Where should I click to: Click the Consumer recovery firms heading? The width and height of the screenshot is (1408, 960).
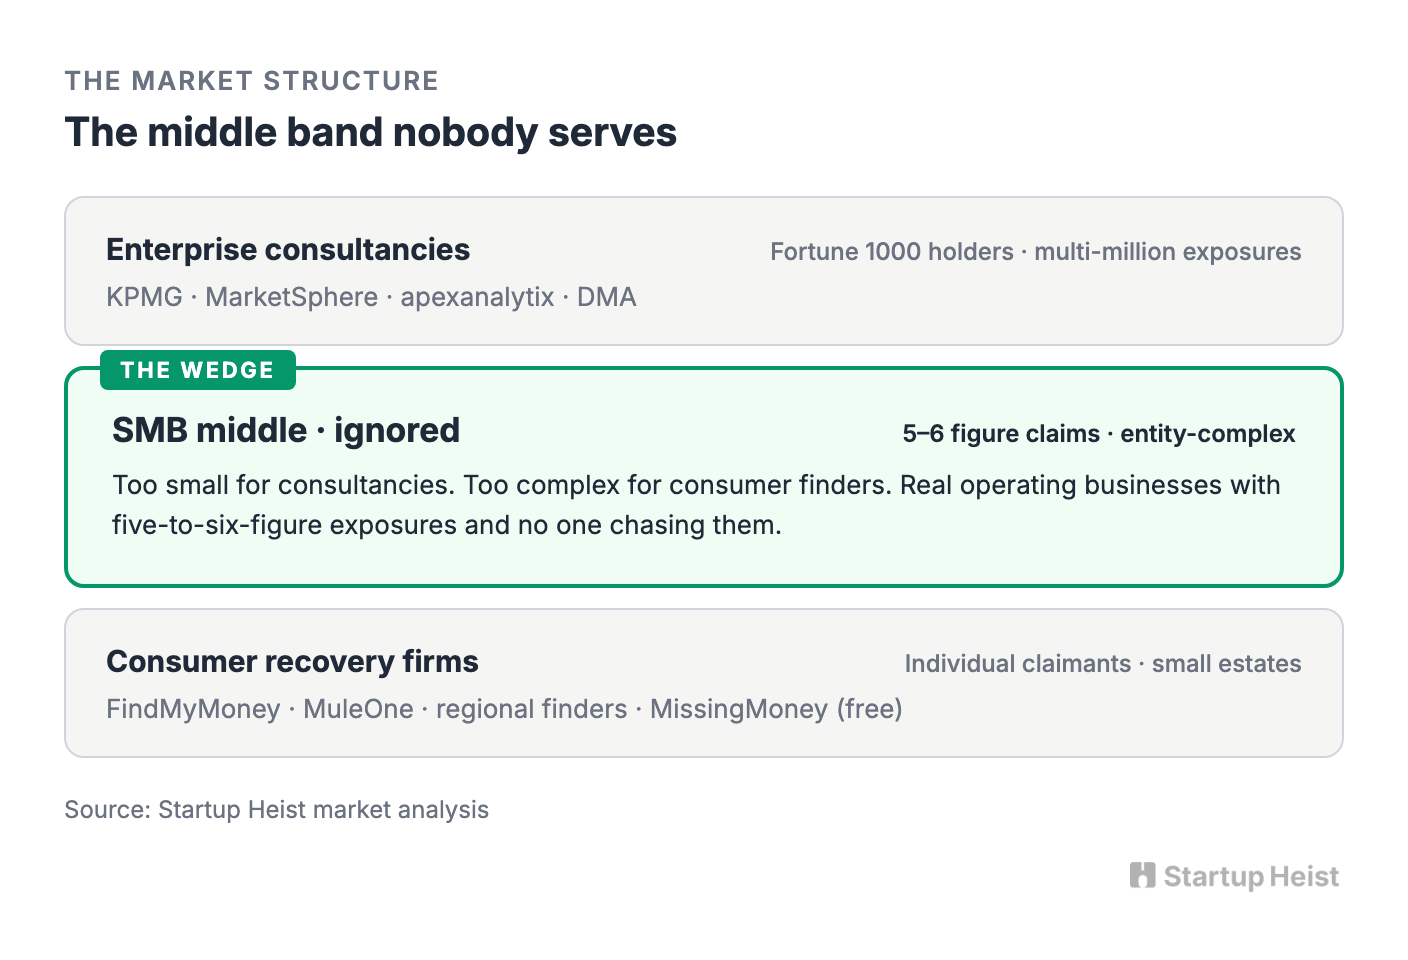click(x=292, y=662)
